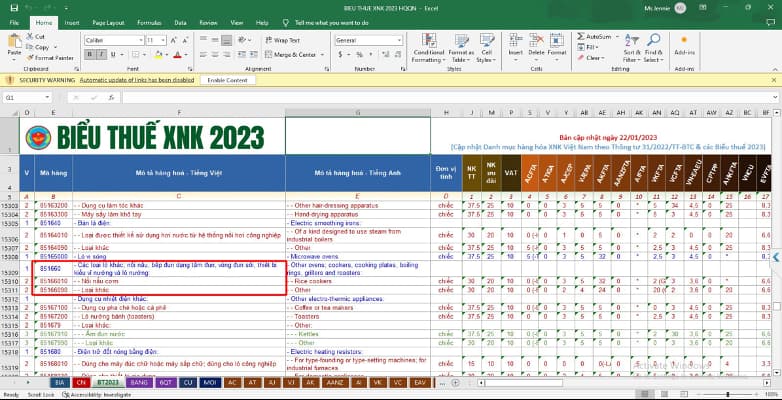Image resolution: width=782 pixels, height=400 pixels.
Task: Open the BT2023 sheet tab
Action: 106,382
